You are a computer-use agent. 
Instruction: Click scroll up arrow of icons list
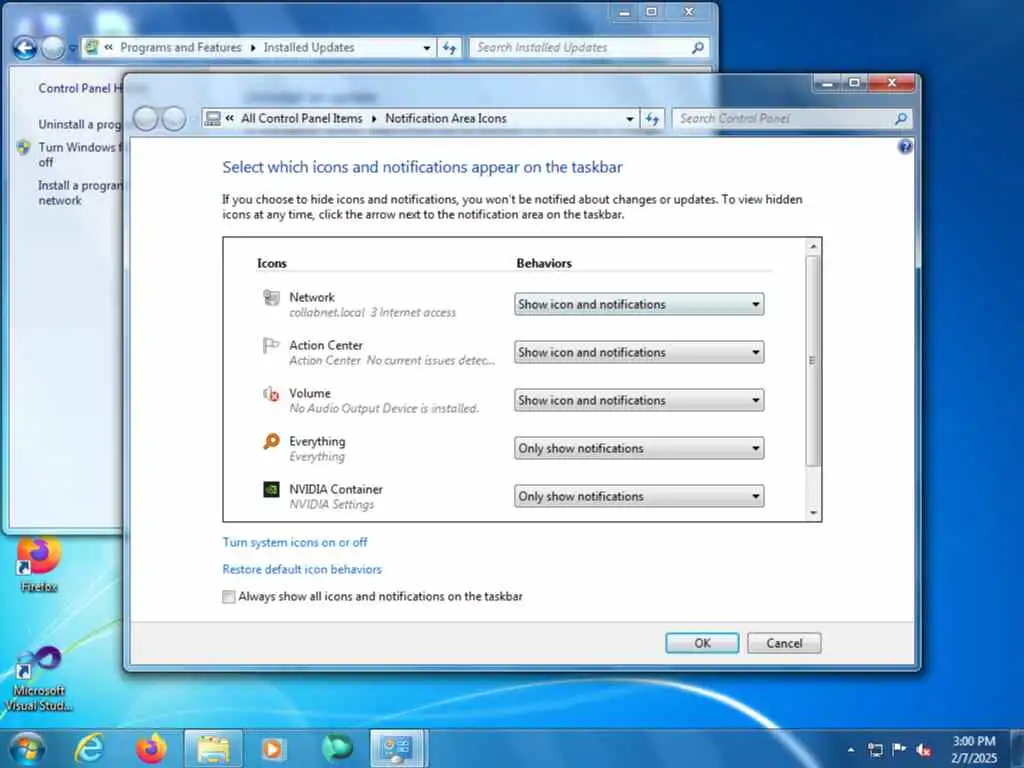[x=813, y=246]
